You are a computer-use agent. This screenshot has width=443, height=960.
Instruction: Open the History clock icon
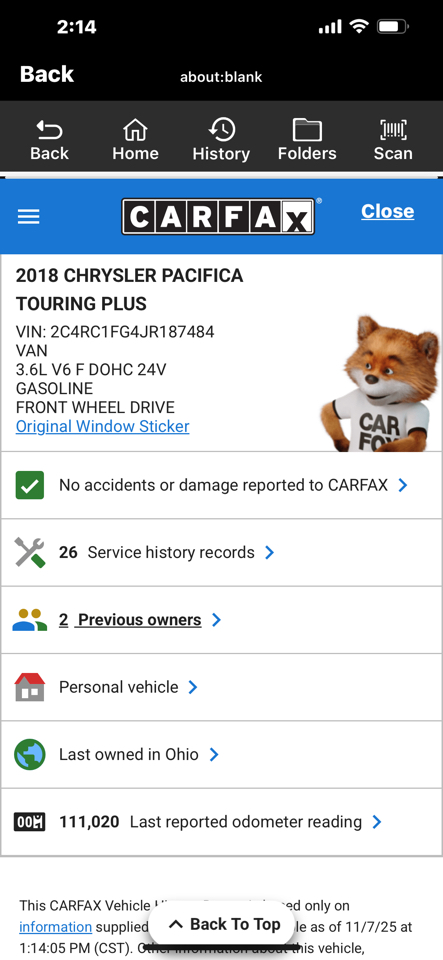click(x=221, y=129)
